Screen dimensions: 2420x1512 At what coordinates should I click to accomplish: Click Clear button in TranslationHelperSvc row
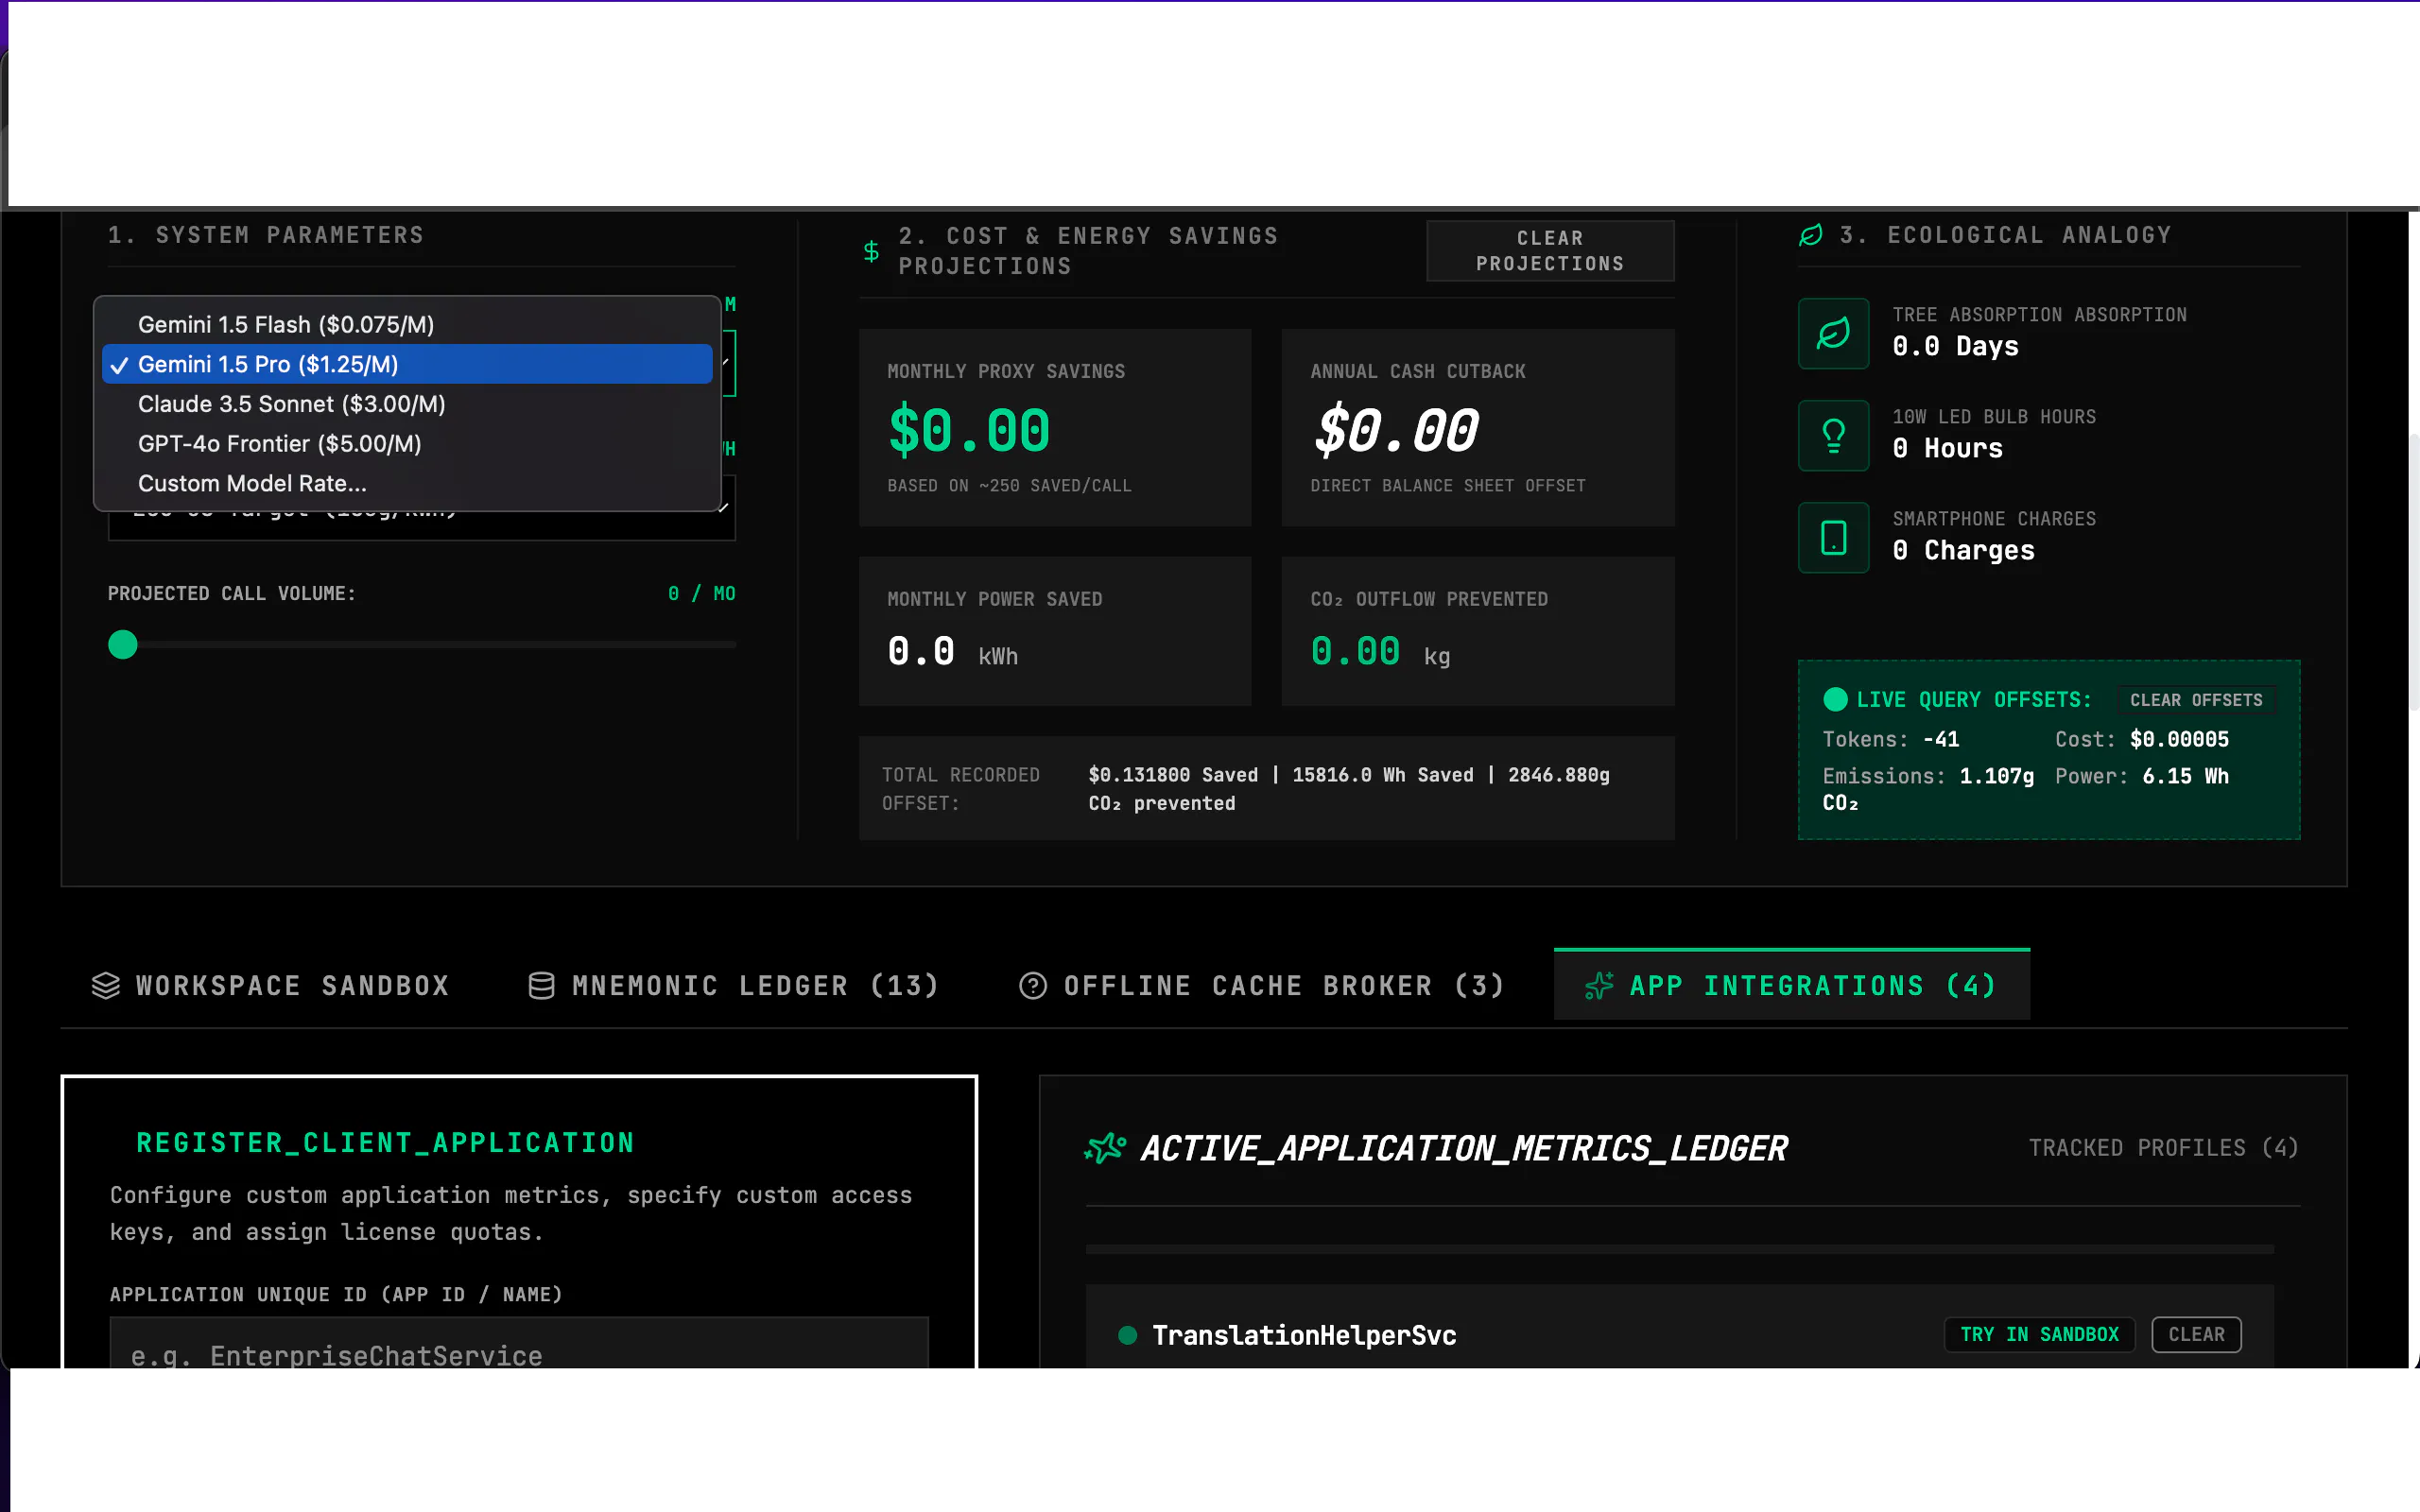coord(2196,1335)
